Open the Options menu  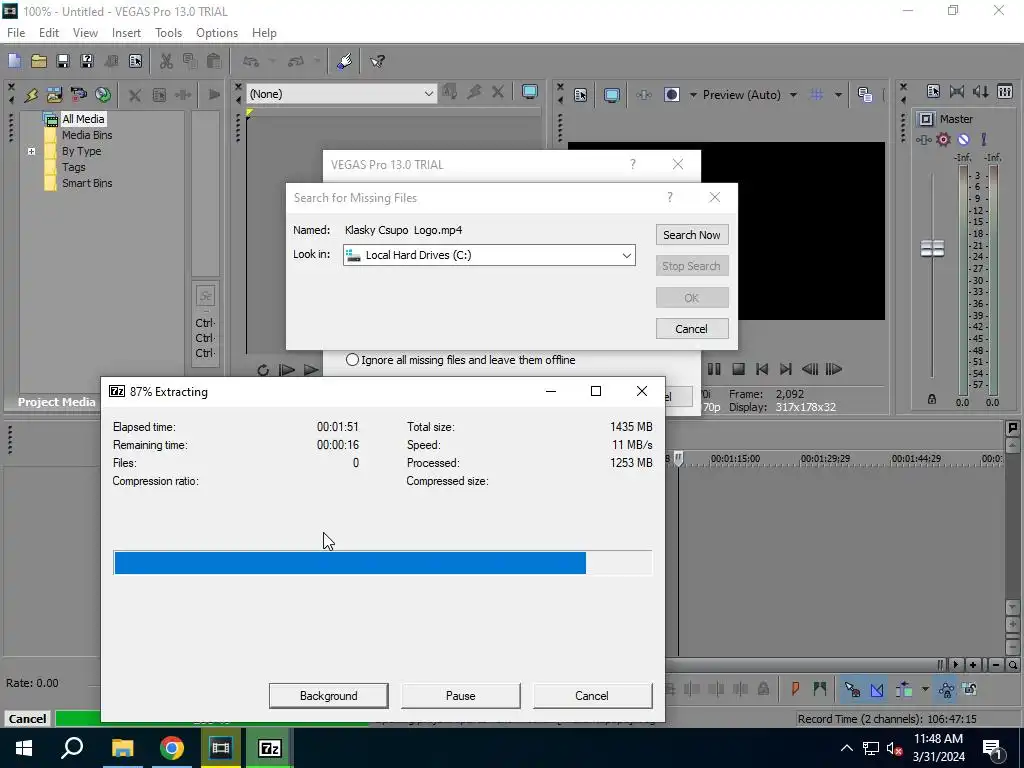point(217,33)
